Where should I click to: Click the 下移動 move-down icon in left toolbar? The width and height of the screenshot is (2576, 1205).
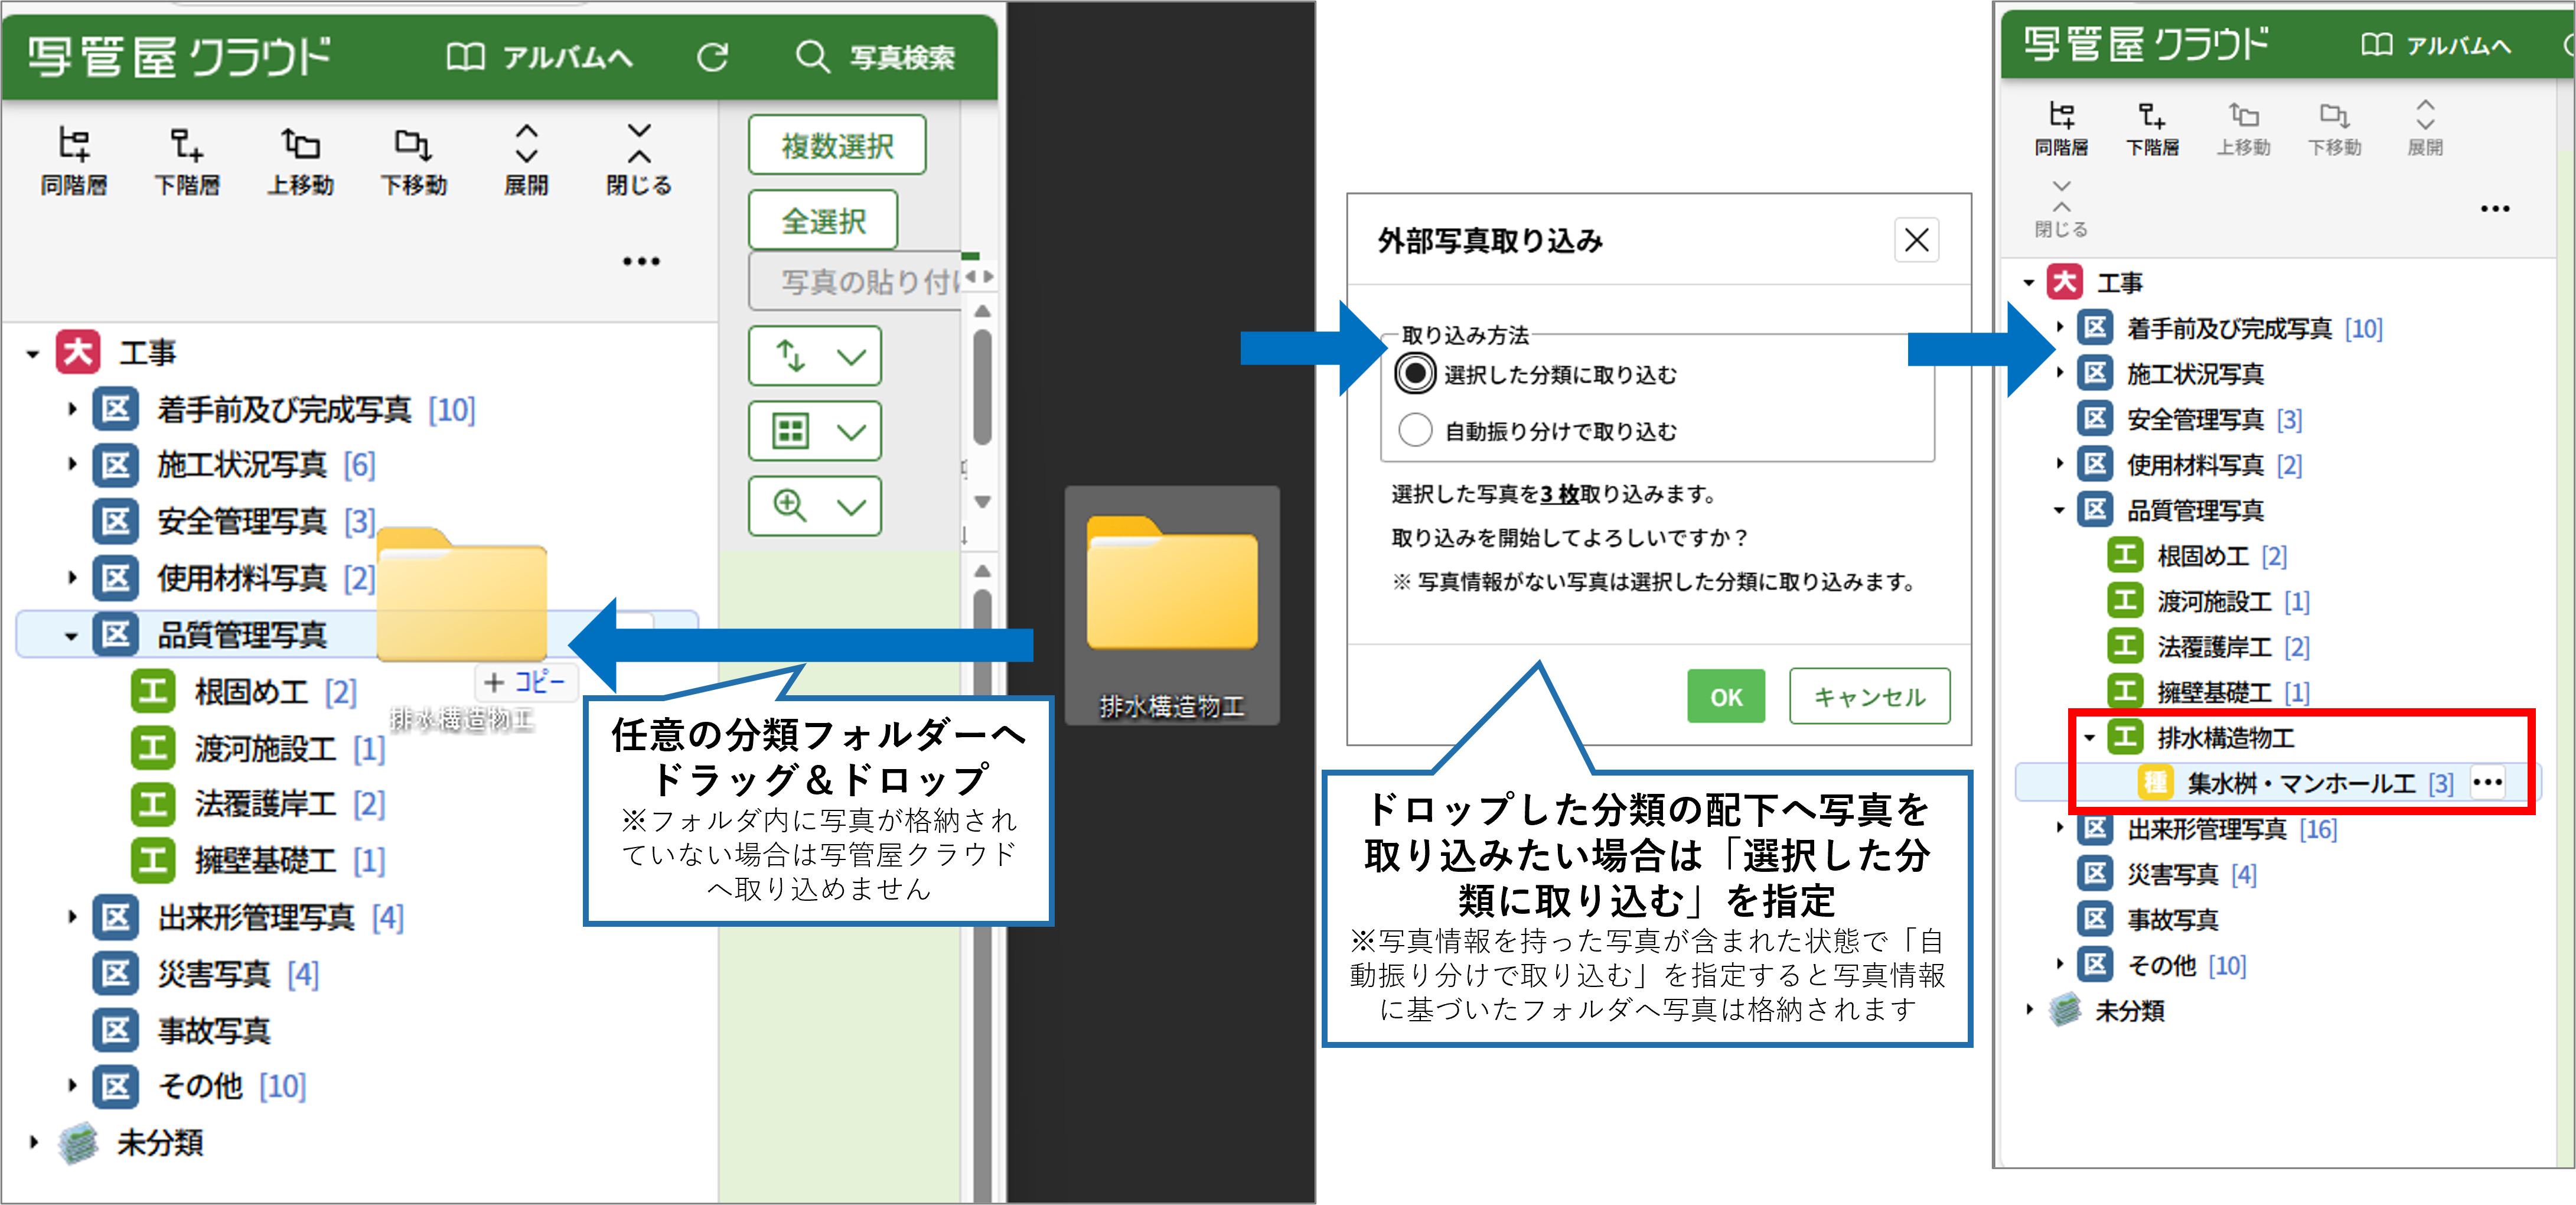tap(413, 146)
